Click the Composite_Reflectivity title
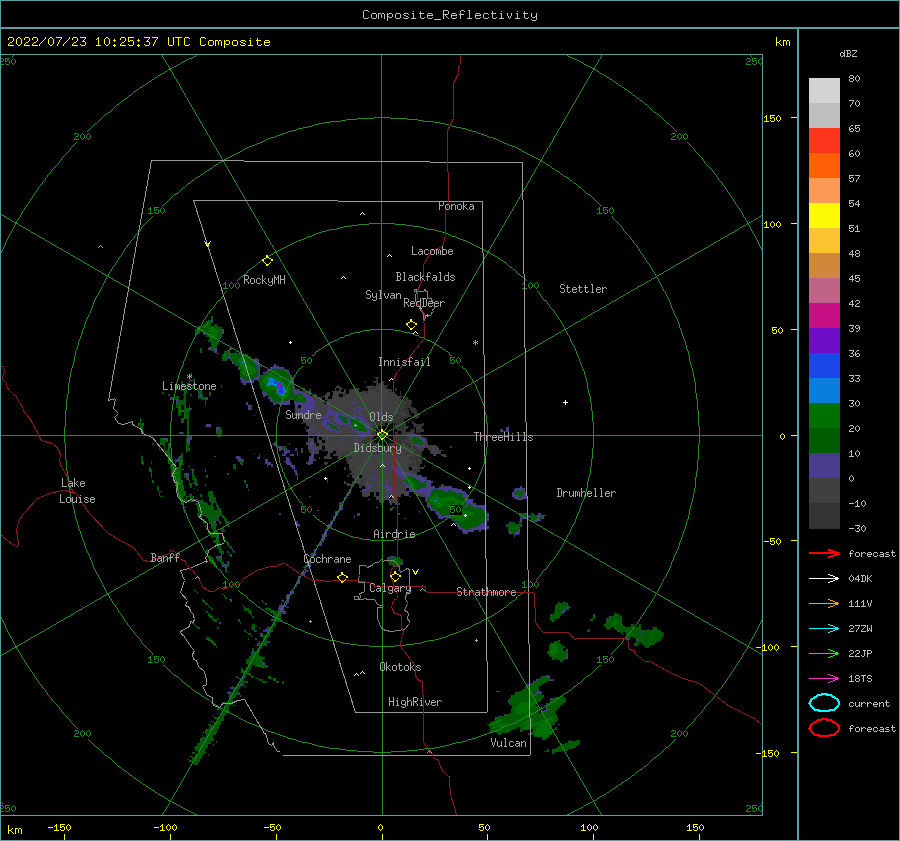 (450, 15)
